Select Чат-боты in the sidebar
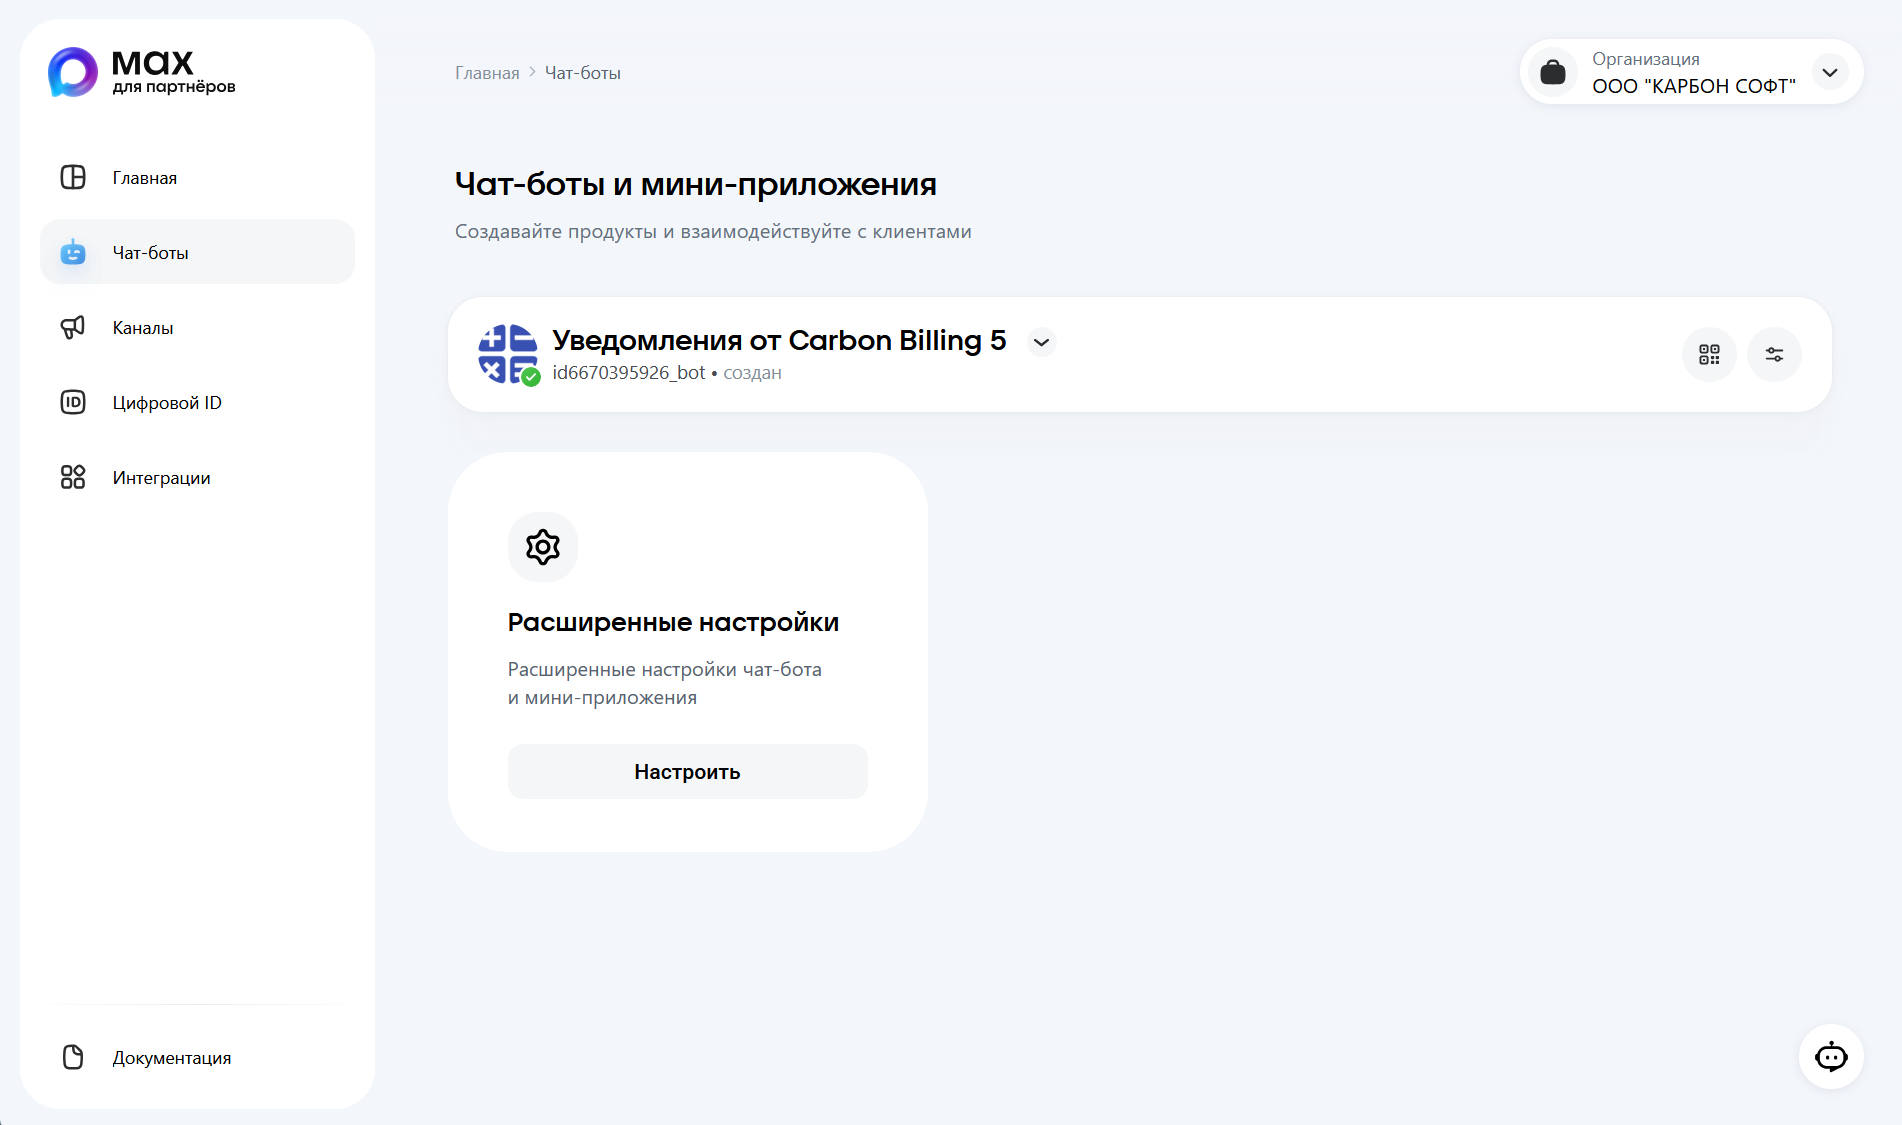Screen dimensions: 1902x1125 click(x=198, y=252)
